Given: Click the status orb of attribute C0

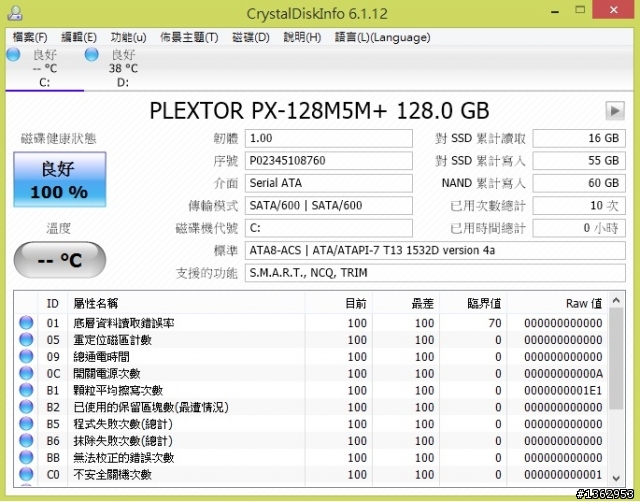Looking at the screenshot, I should point(26,474).
